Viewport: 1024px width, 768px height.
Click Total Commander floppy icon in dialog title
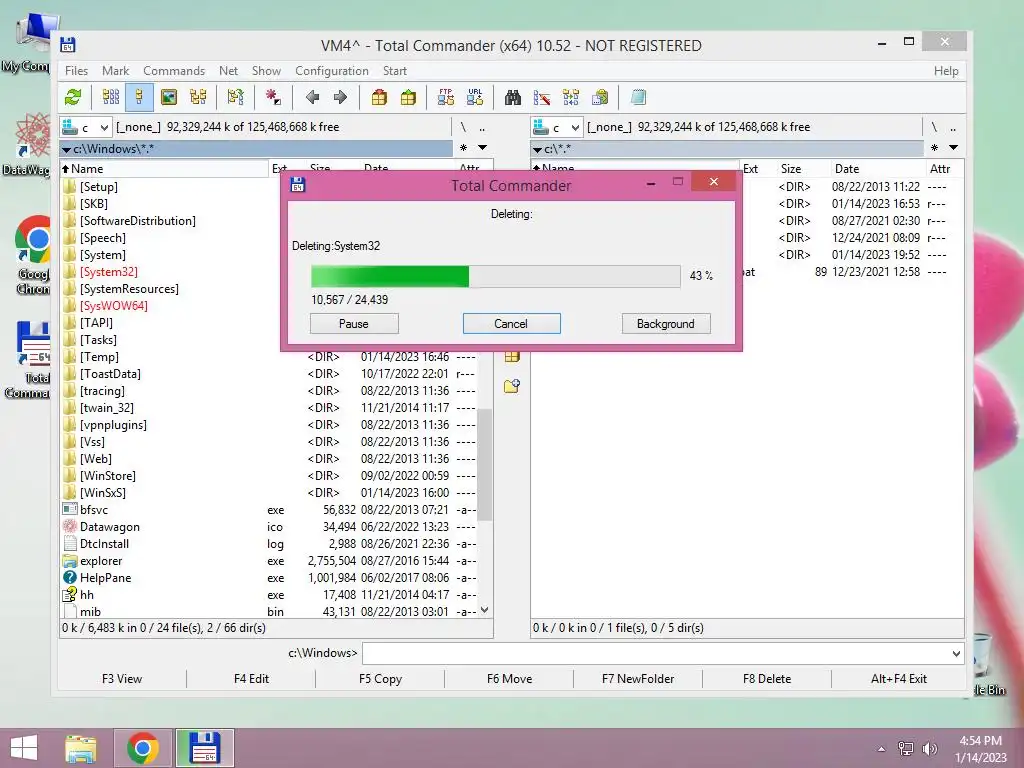298,185
